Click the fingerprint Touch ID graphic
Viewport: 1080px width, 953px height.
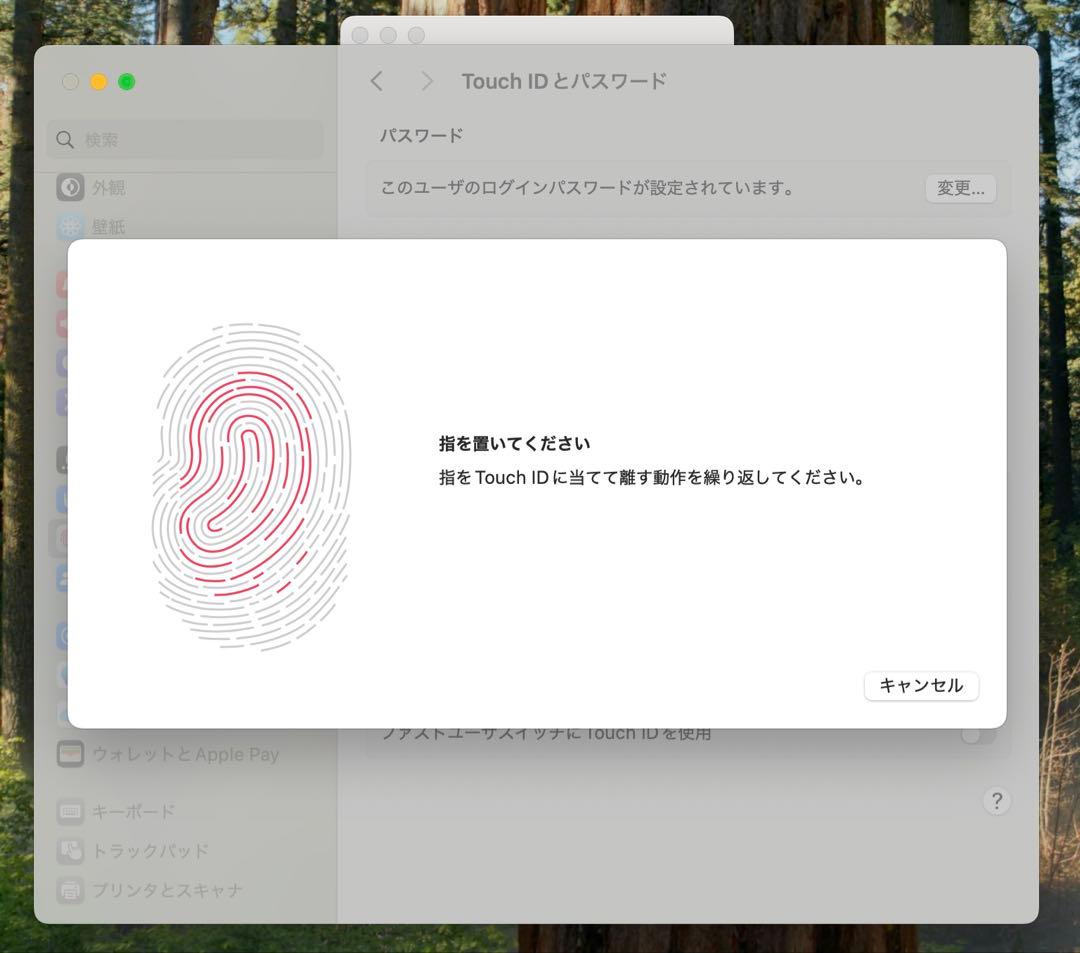pos(251,487)
